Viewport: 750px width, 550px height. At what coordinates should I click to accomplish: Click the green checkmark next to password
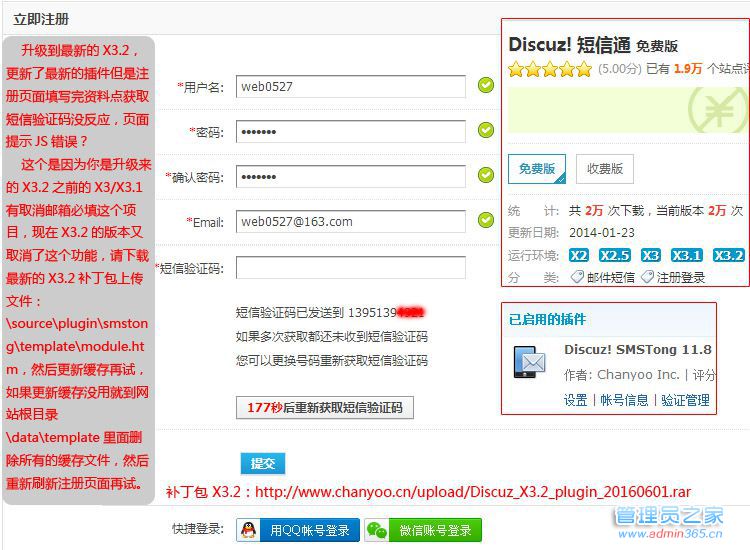click(486, 130)
